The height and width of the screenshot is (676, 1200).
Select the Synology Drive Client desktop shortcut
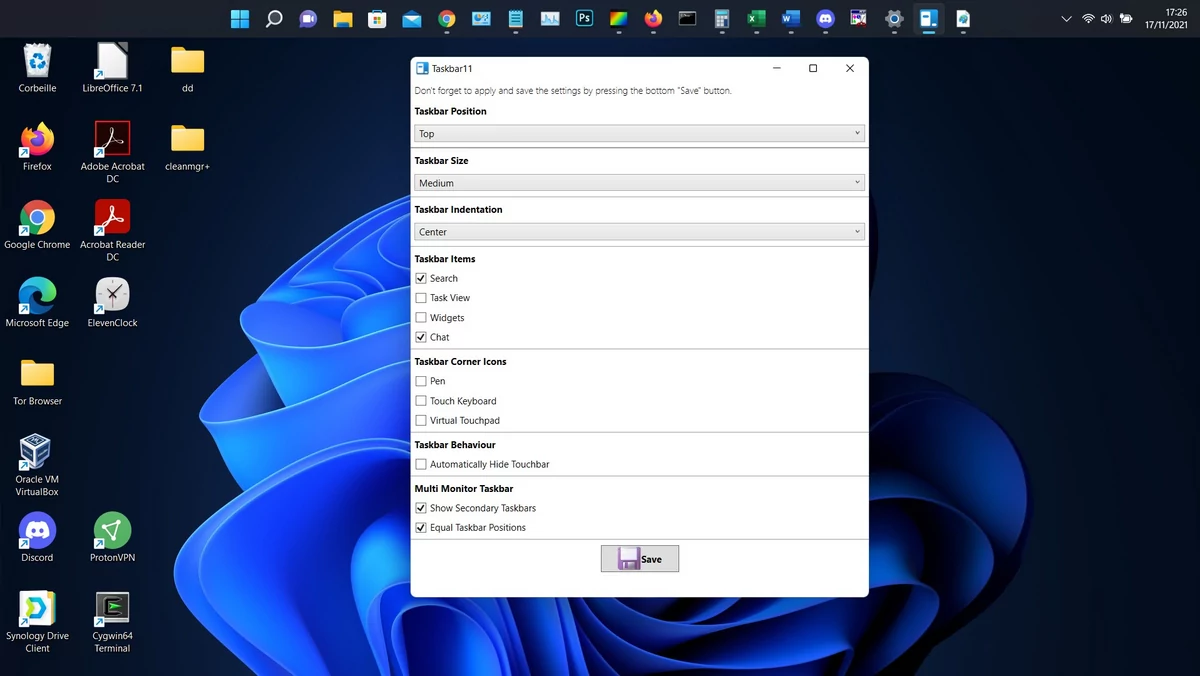pyautogui.click(x=37, y=621)
